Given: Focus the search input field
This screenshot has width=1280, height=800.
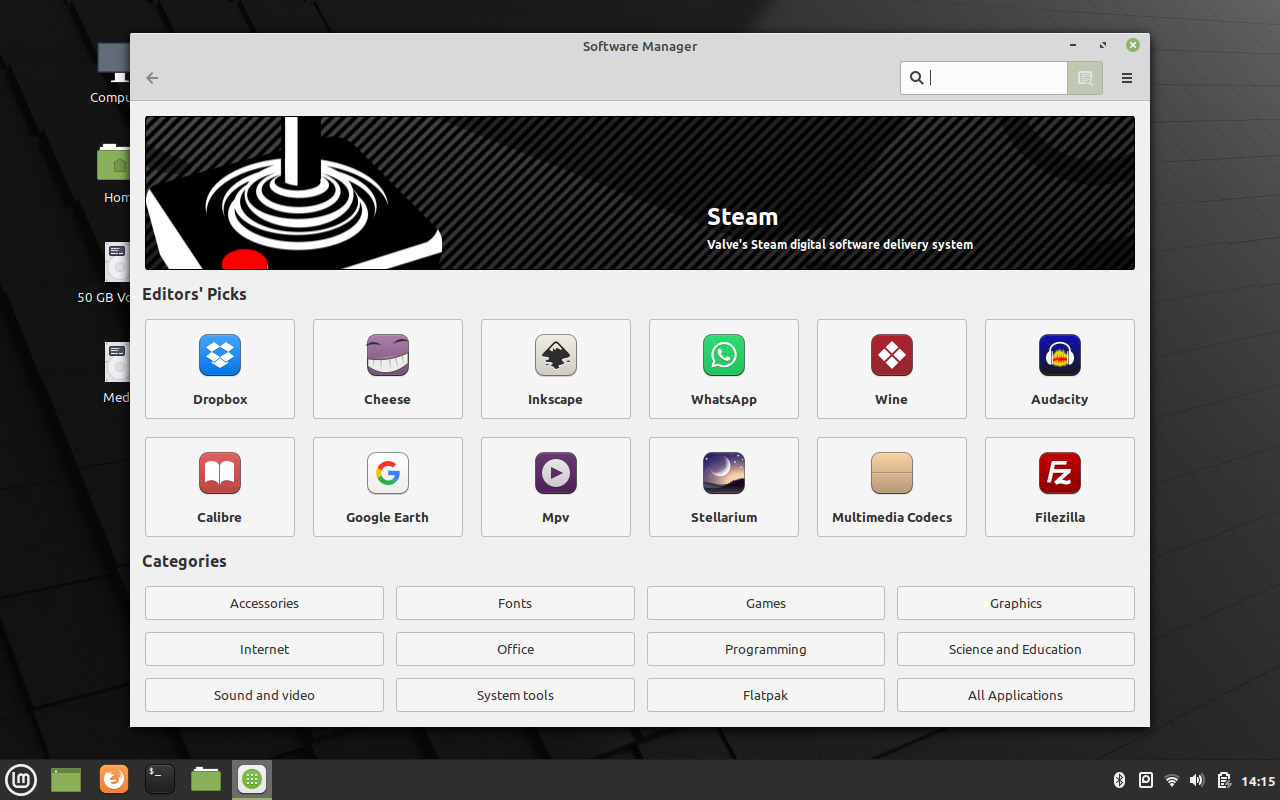Looking at the screenshot, I should point(984,78).
